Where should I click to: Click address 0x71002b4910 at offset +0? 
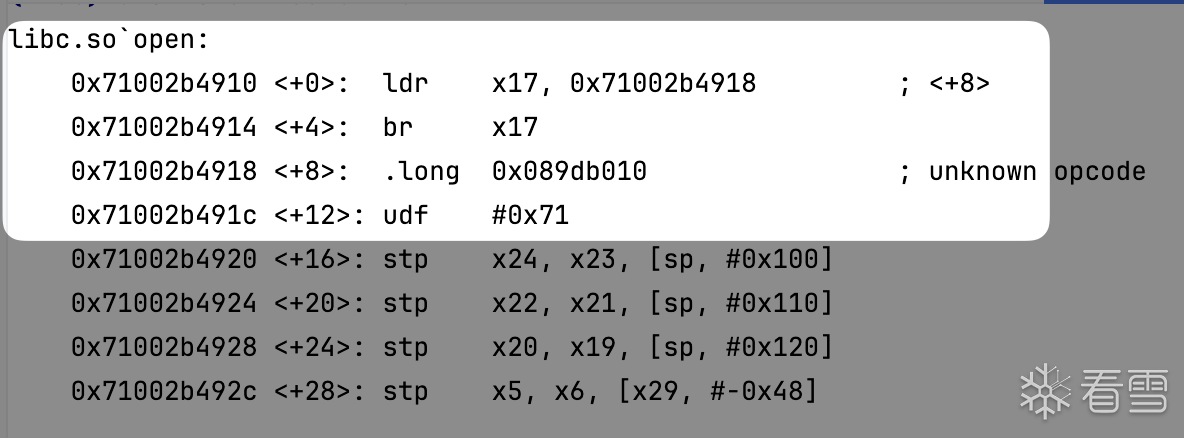click(x=163, y=83)
